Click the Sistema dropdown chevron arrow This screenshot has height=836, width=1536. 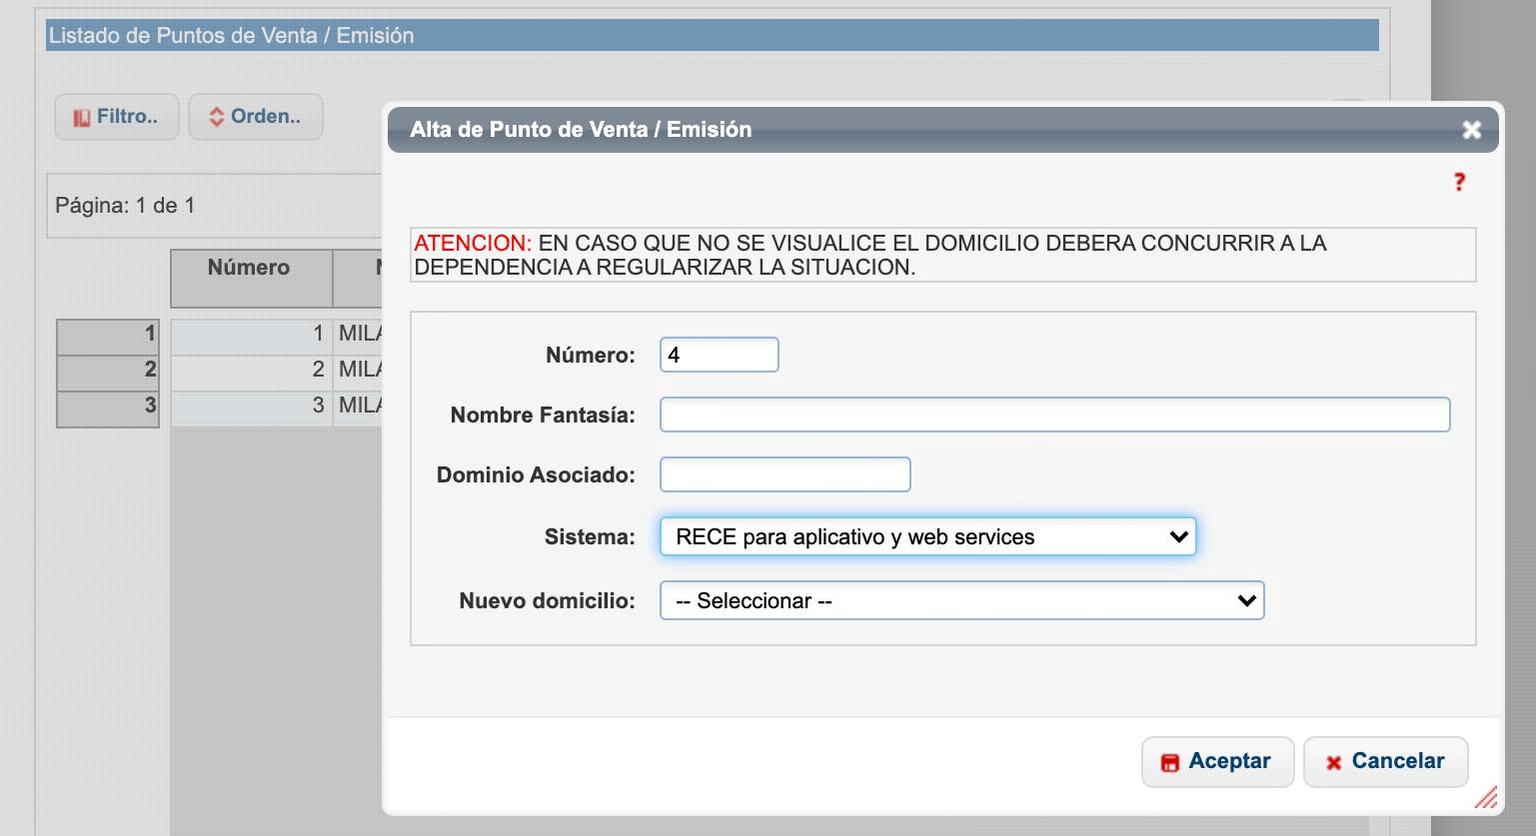pos(1176,537)
